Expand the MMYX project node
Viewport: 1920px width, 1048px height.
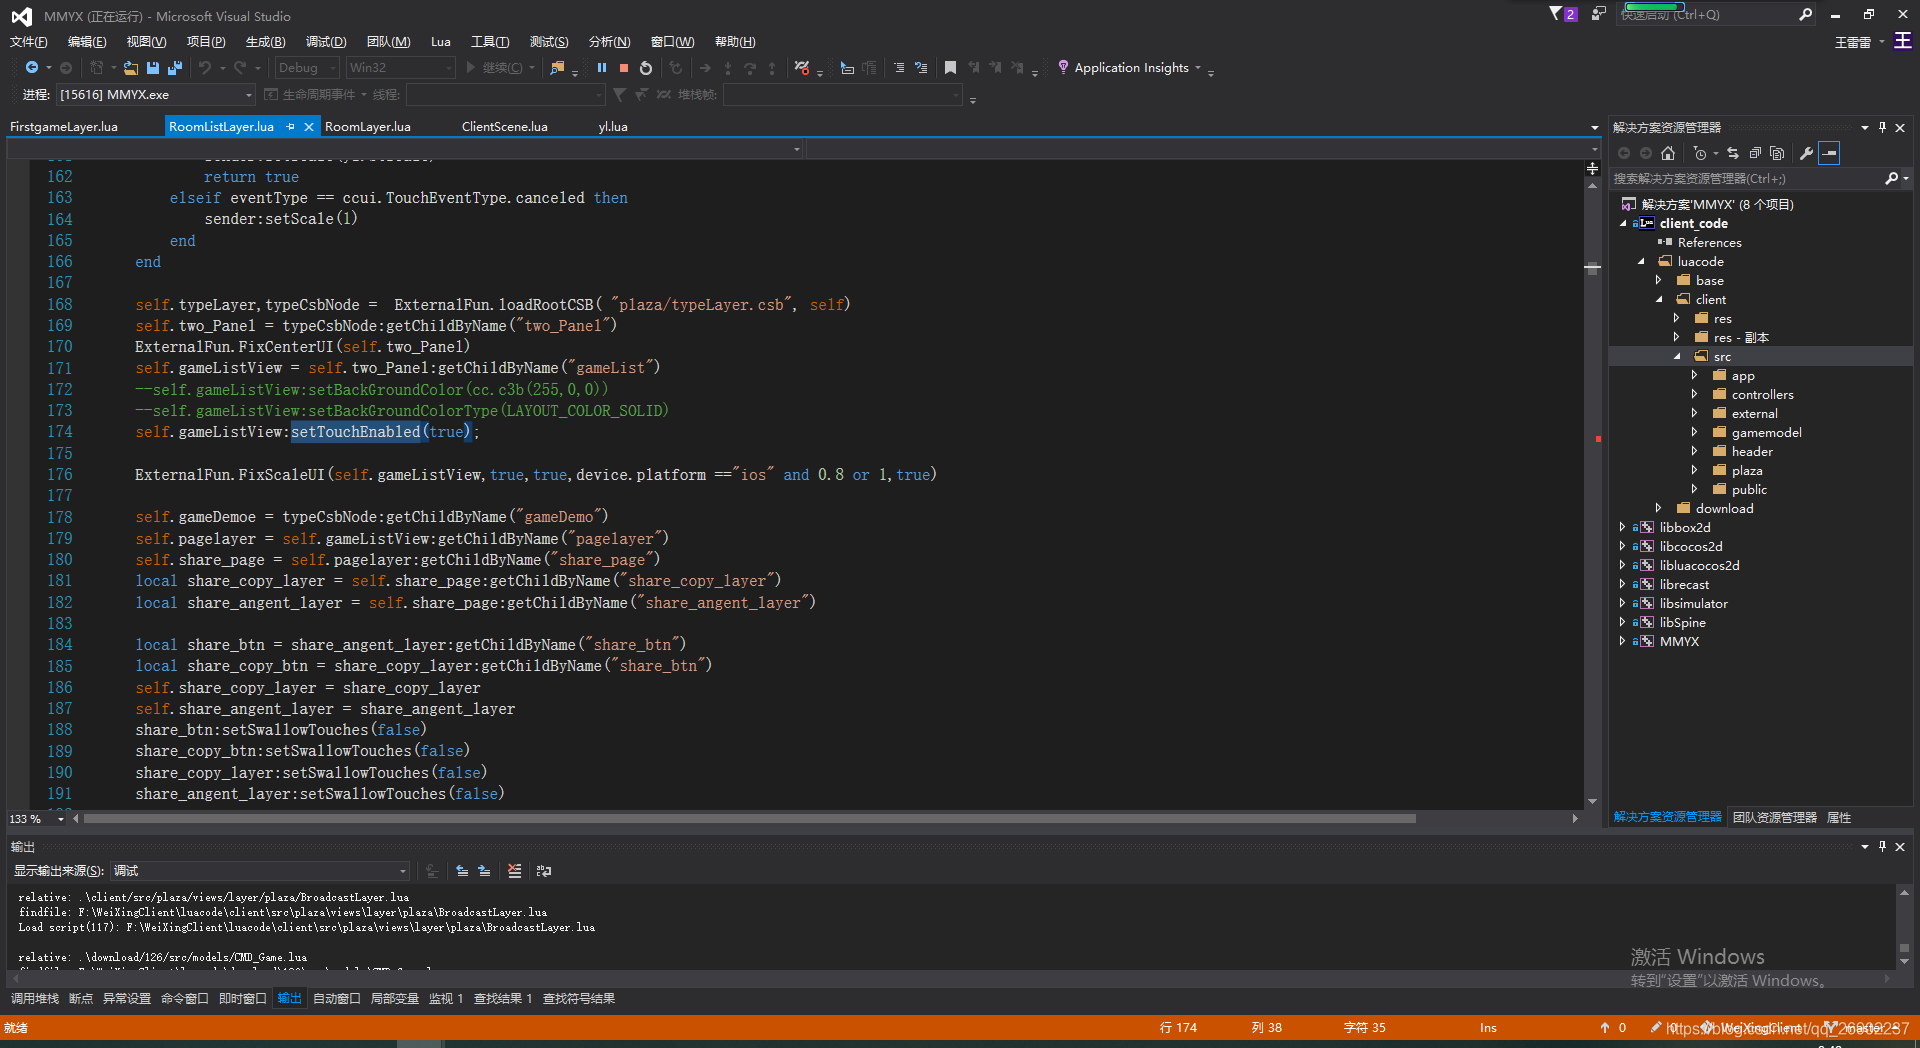(x=1622, y=642)
